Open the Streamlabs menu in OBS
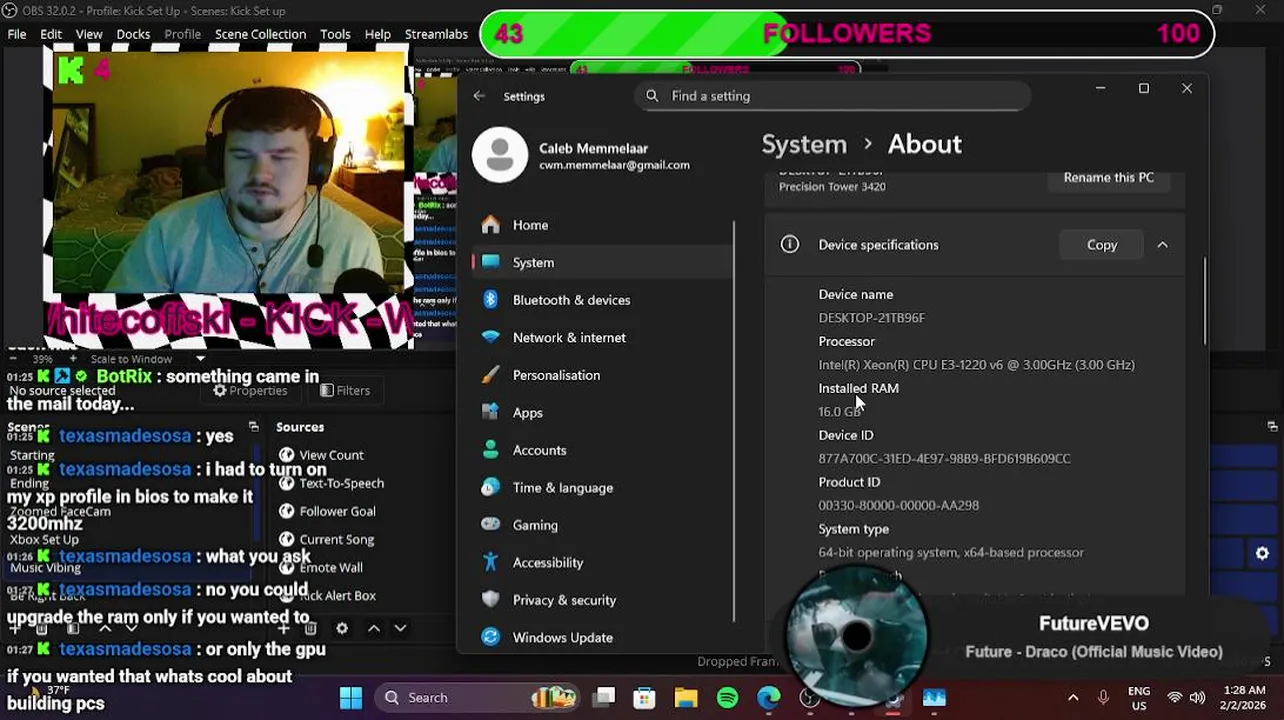 pos(436,34)
